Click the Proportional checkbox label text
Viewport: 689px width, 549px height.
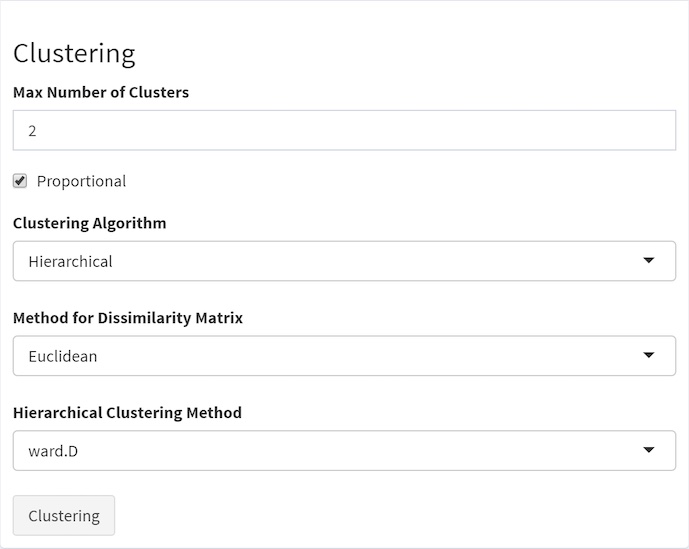[x=81, y=181]
